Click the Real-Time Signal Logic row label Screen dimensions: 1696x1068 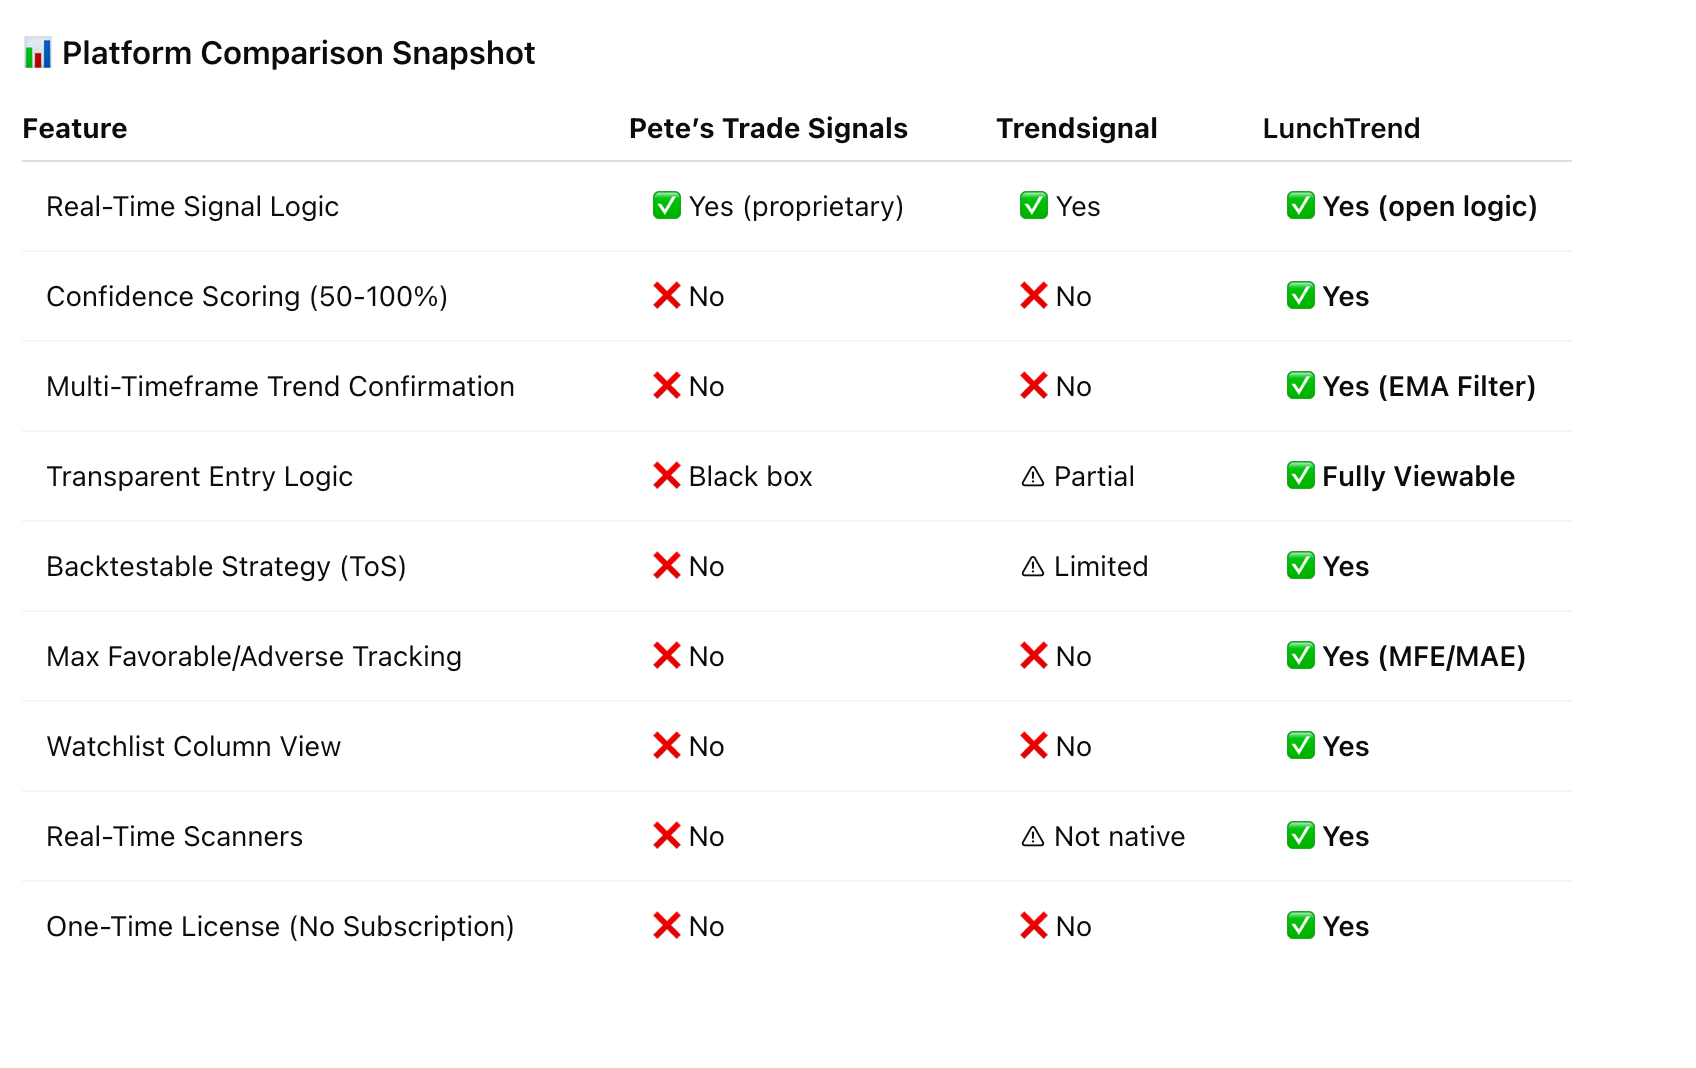coord(193,206)
